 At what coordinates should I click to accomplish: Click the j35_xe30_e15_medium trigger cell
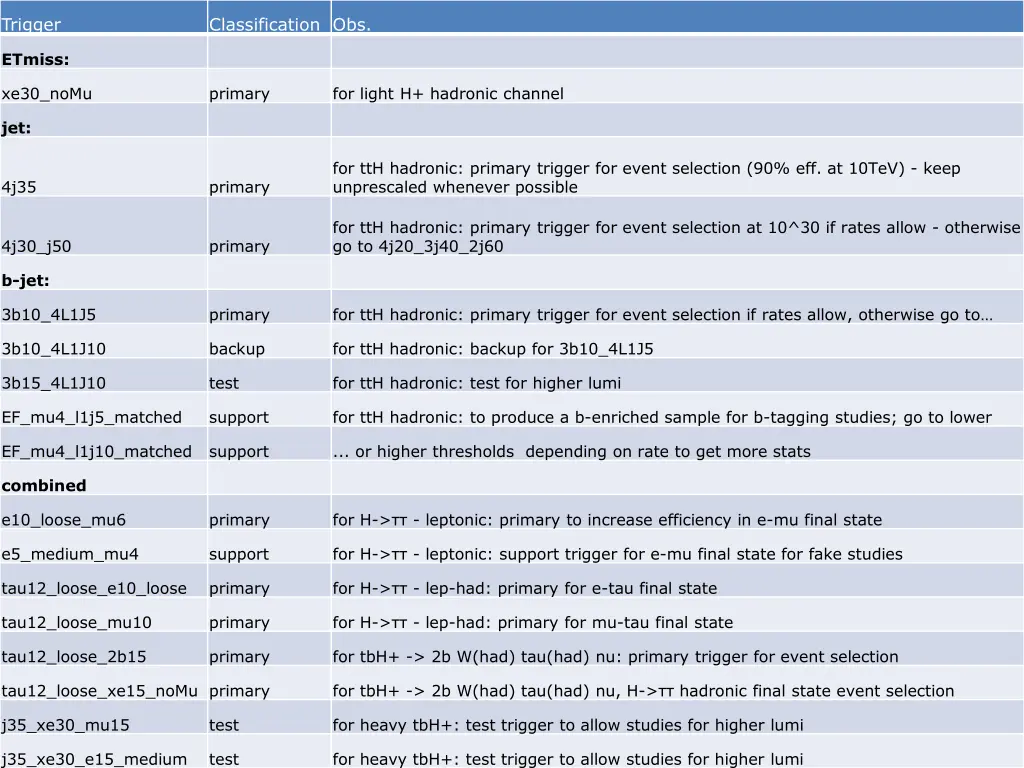click(x=103, y=751)
